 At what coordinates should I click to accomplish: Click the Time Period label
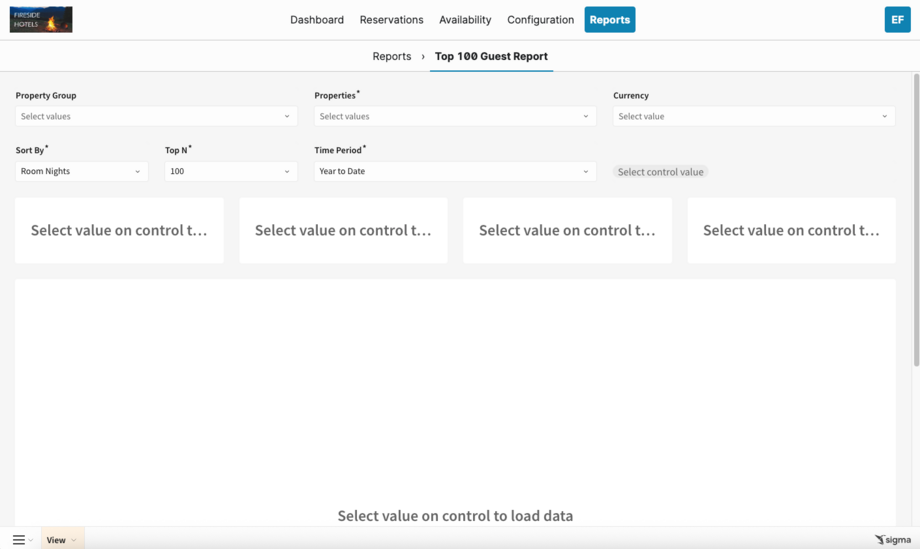338,150
